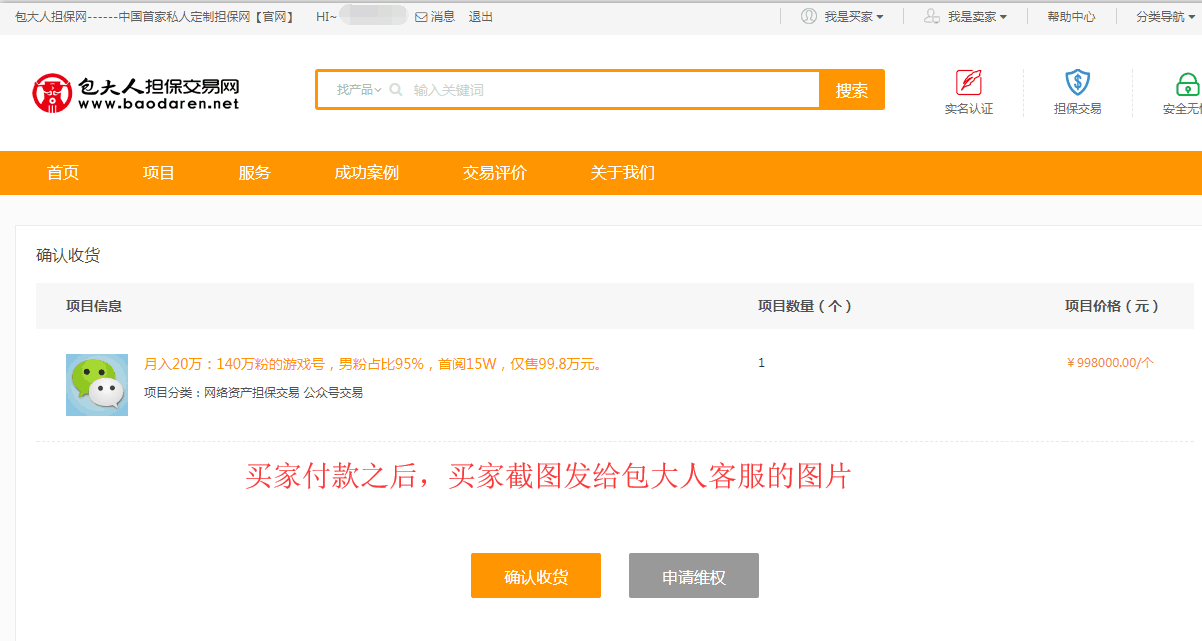Open 消息 via the envelope icon
The image size is (1202, 641).
click(x=422, y=16)
